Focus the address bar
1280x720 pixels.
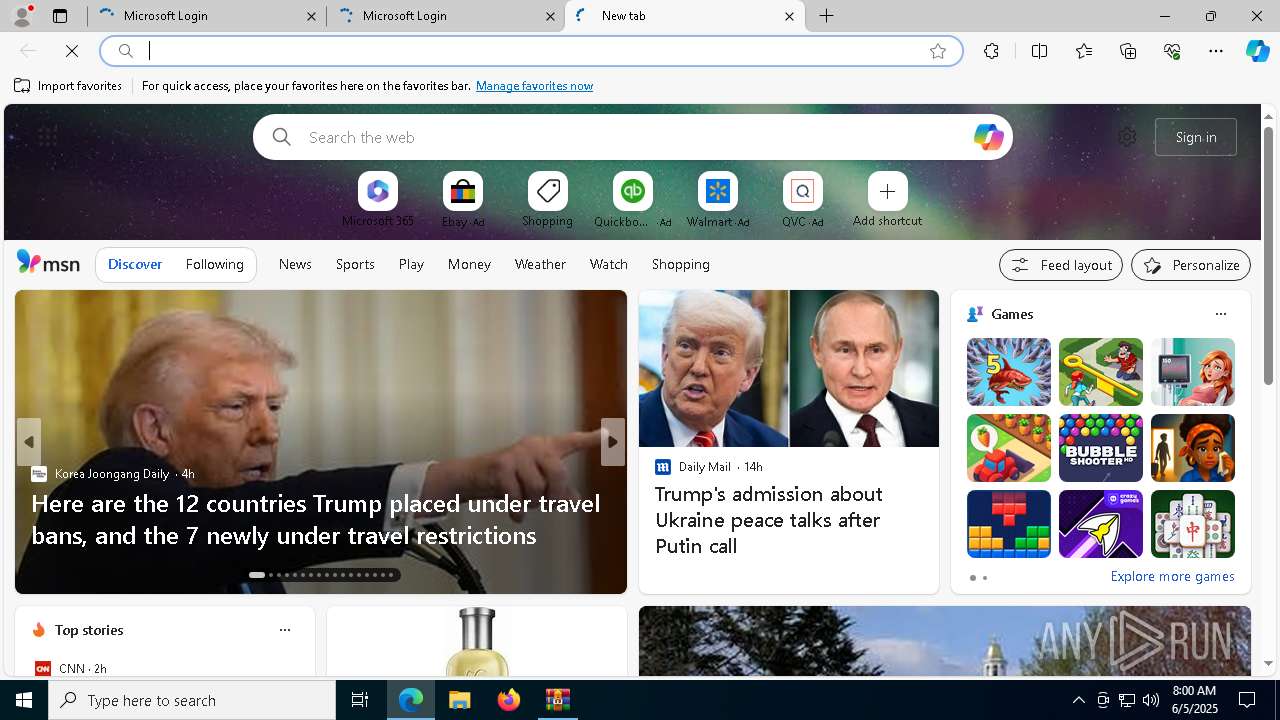click(530, 51)
